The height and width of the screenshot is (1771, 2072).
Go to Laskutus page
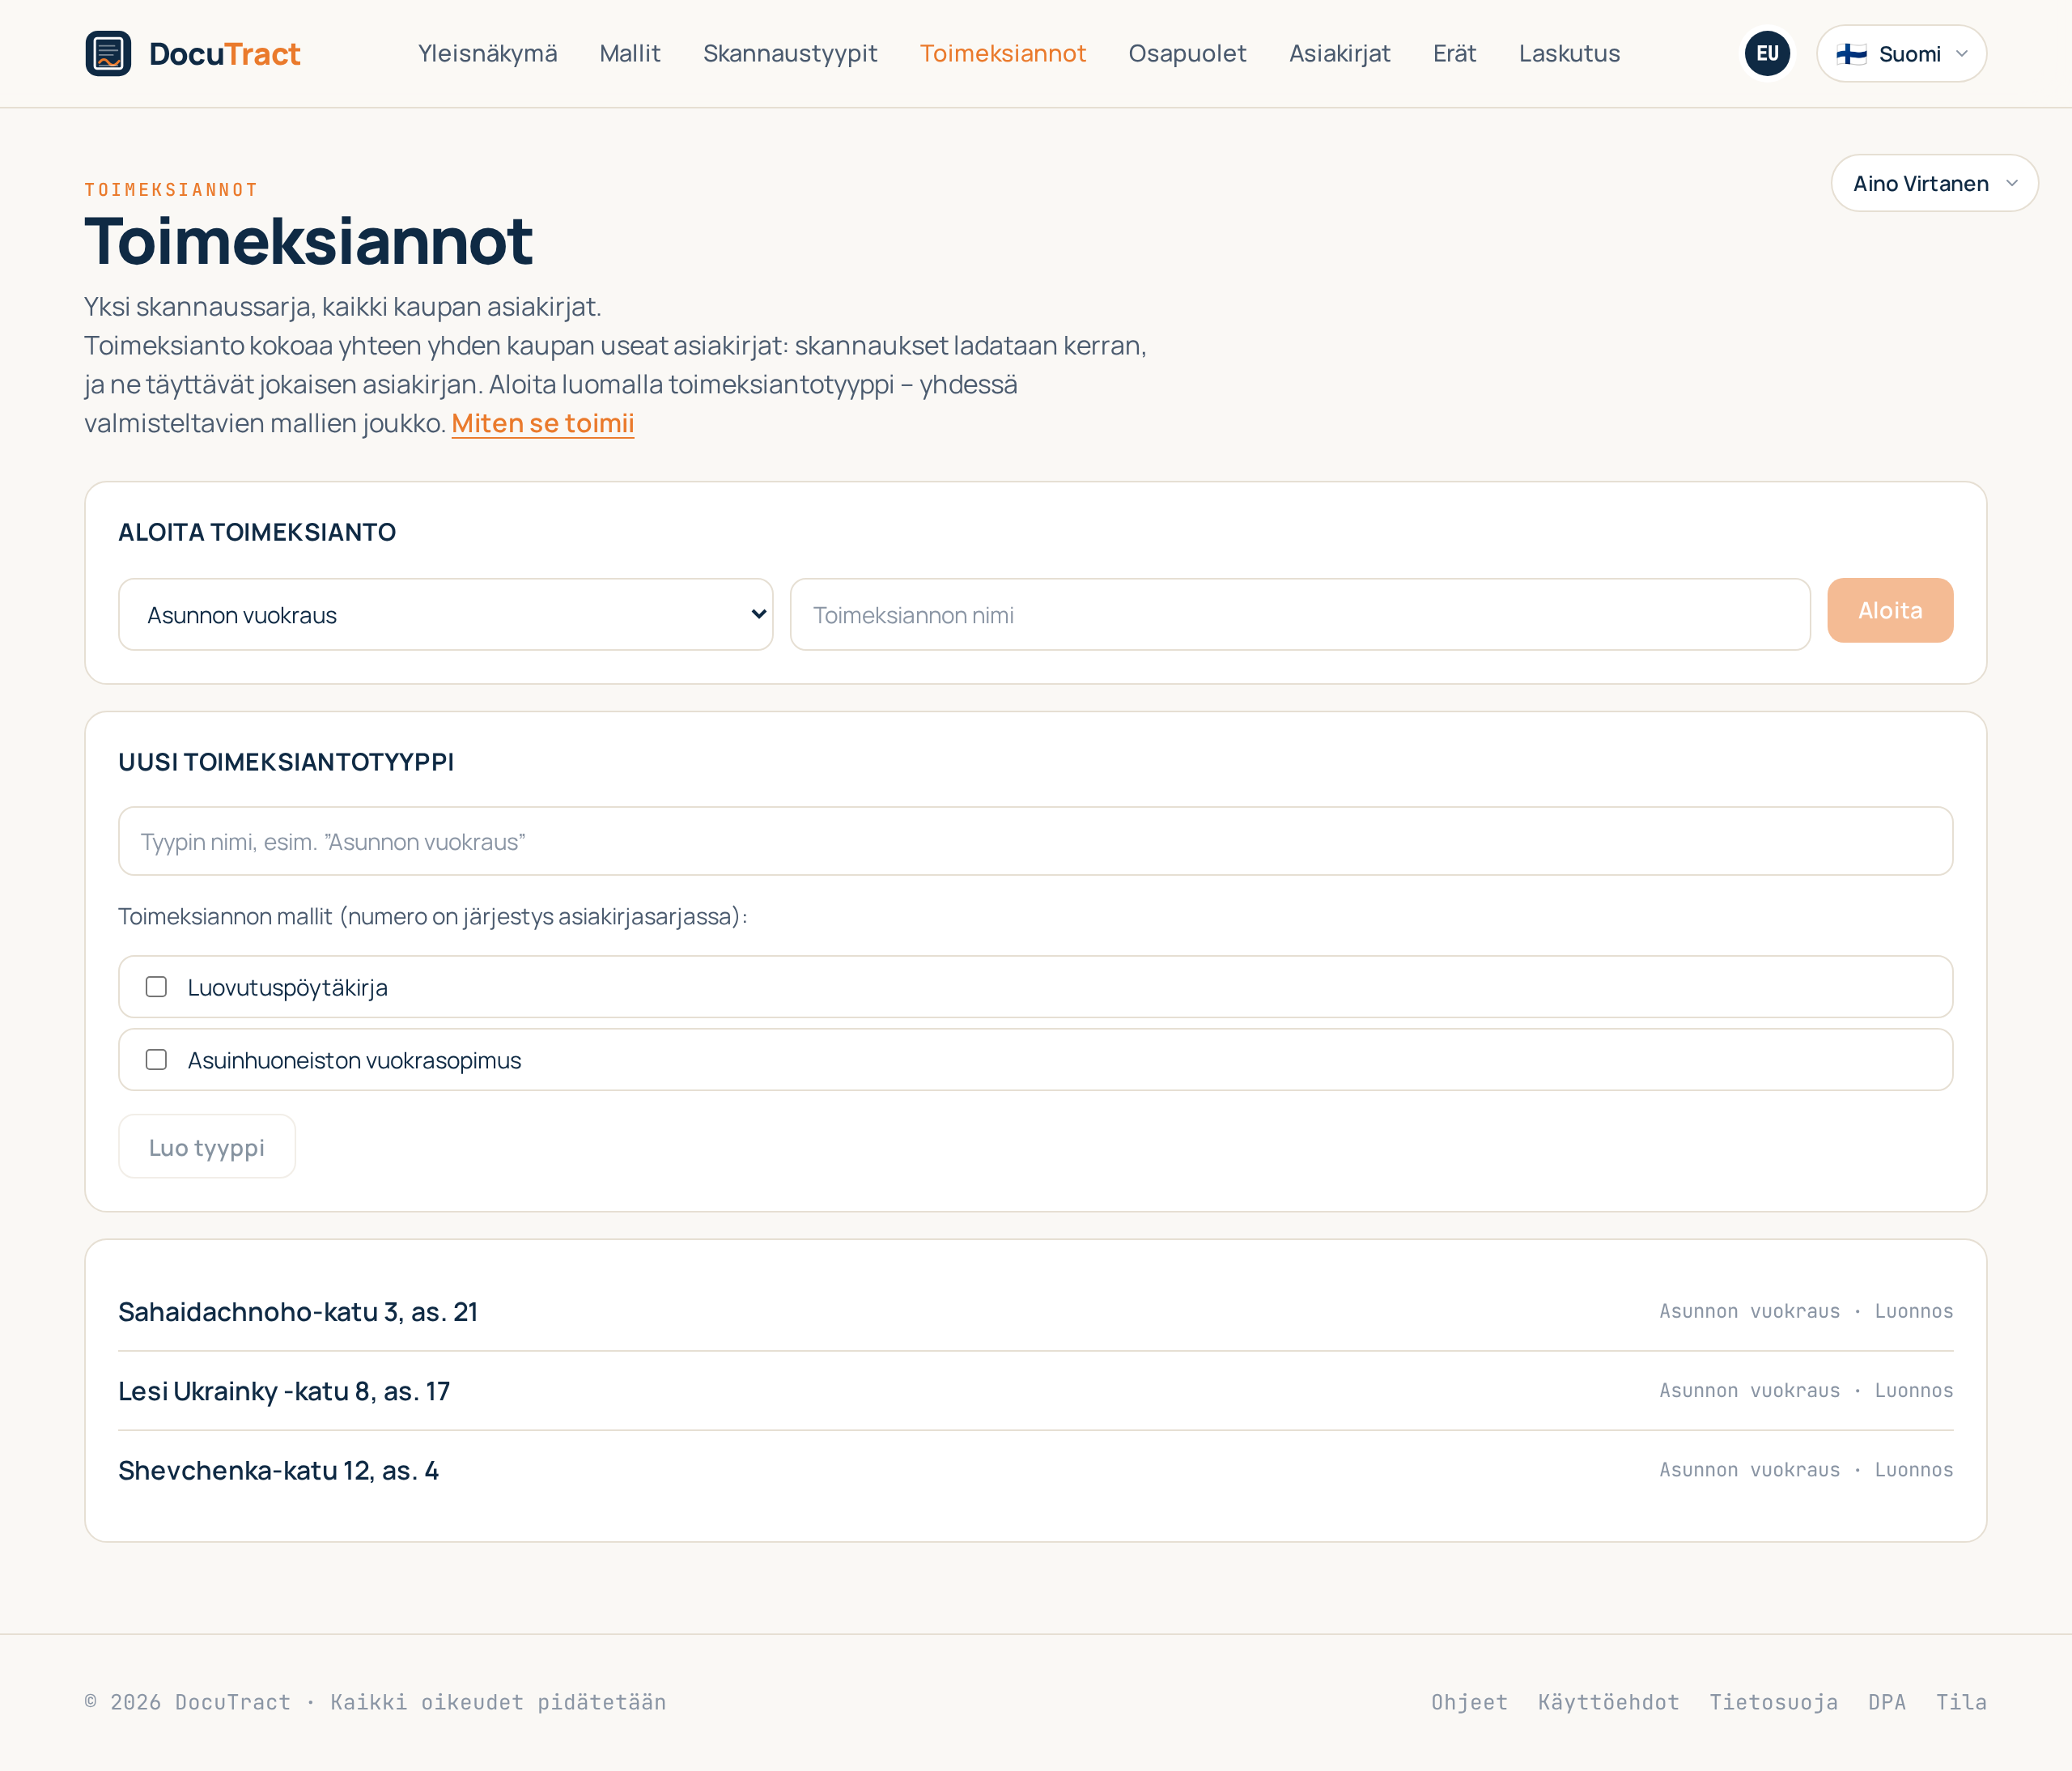point(1569,54)
